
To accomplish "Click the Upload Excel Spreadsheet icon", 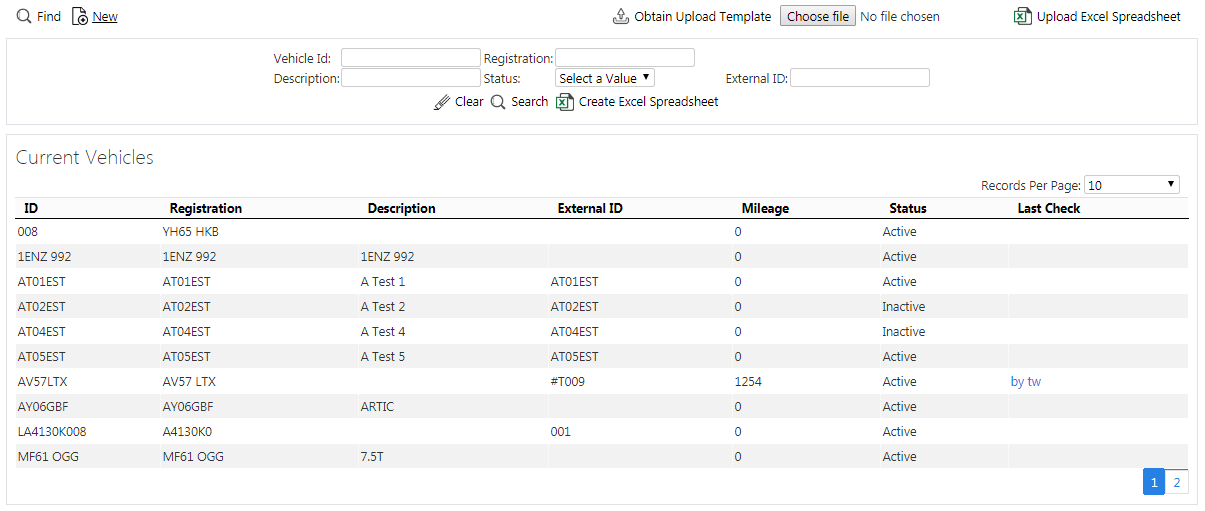I will (x=1023, y=16).
